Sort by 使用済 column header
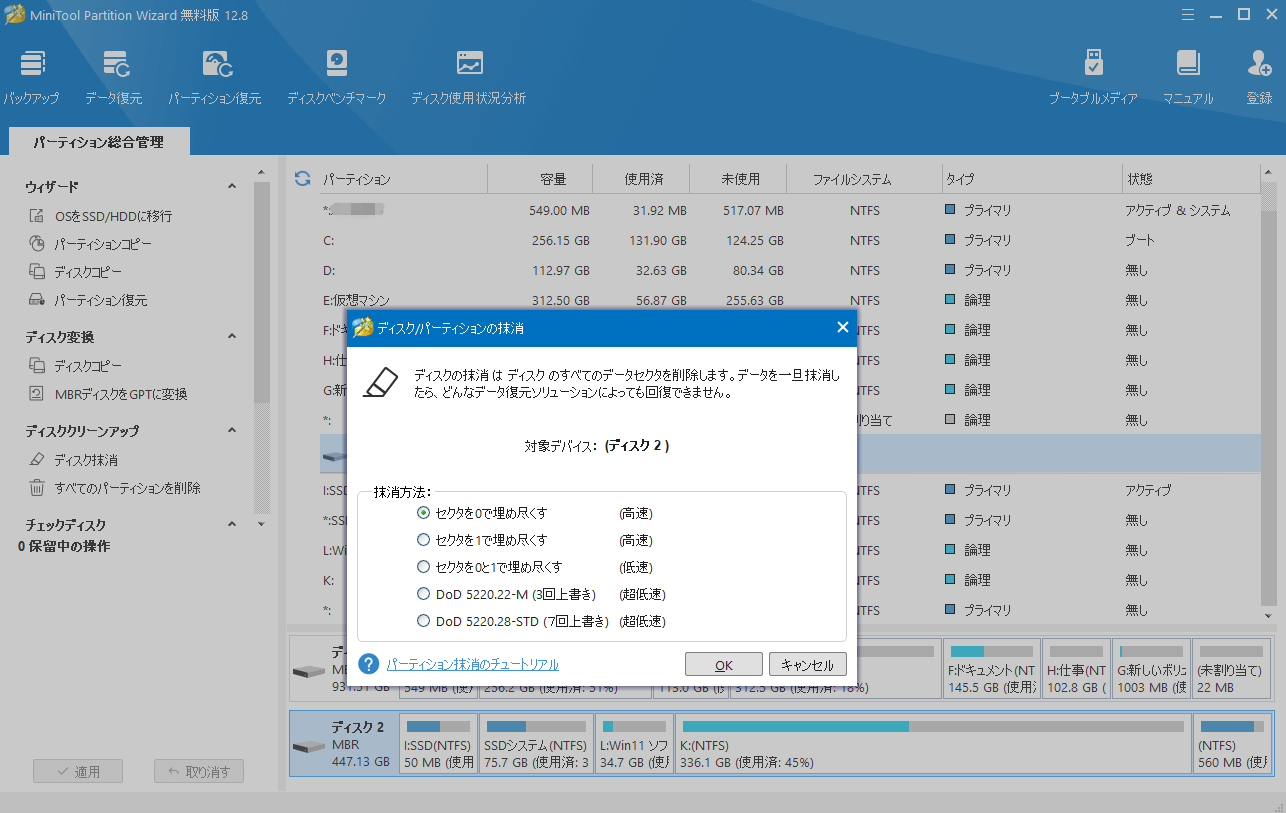This screenshot has width=1286, height=813. pyautogui.click(x=641, y=179)
